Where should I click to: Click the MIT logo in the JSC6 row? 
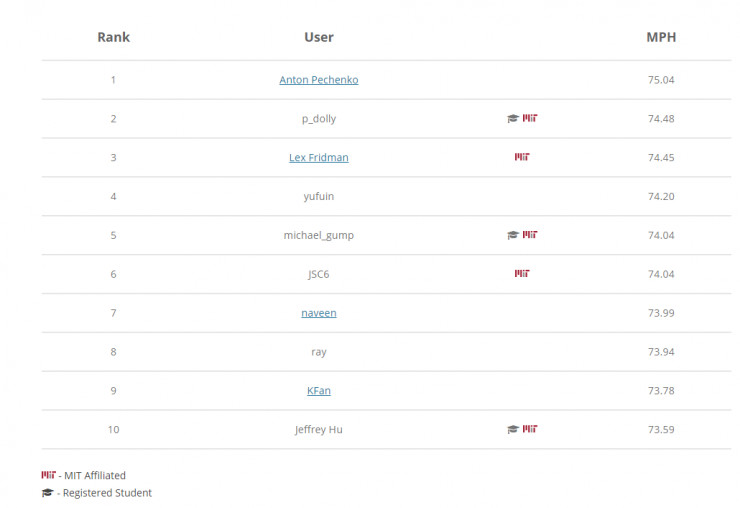click(521, 274)
